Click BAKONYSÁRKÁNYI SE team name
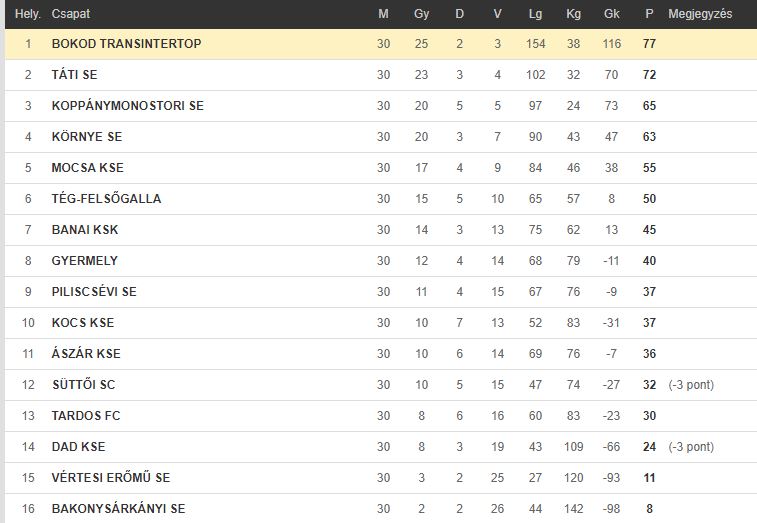 click(118, 508)
